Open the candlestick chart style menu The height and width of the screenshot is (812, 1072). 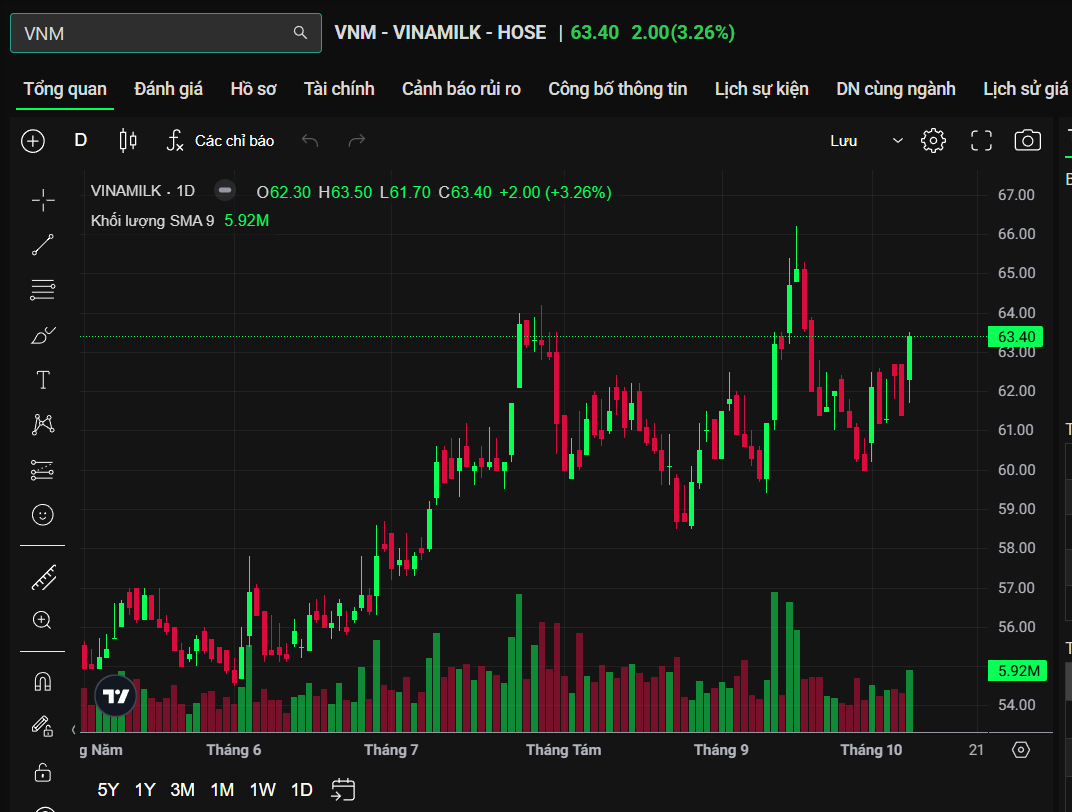pos(128,141)
